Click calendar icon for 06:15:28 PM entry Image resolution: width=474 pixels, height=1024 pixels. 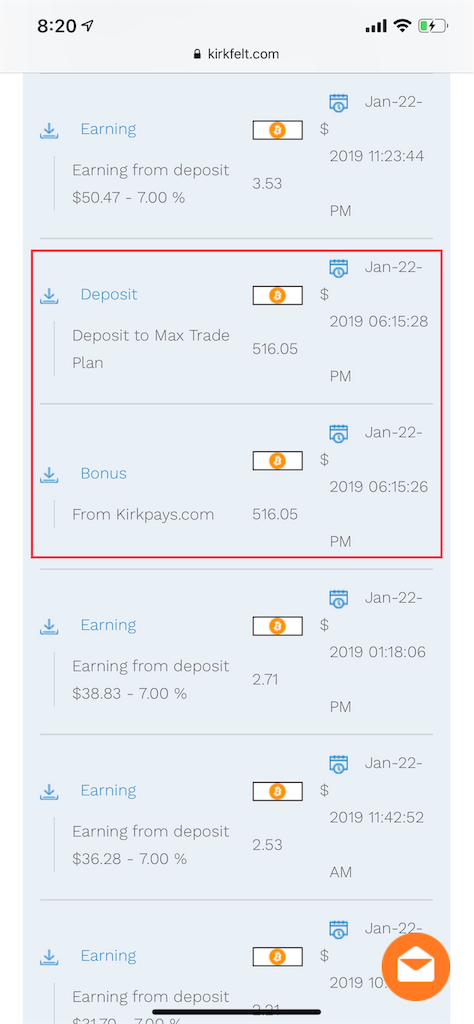pos(338,268)
